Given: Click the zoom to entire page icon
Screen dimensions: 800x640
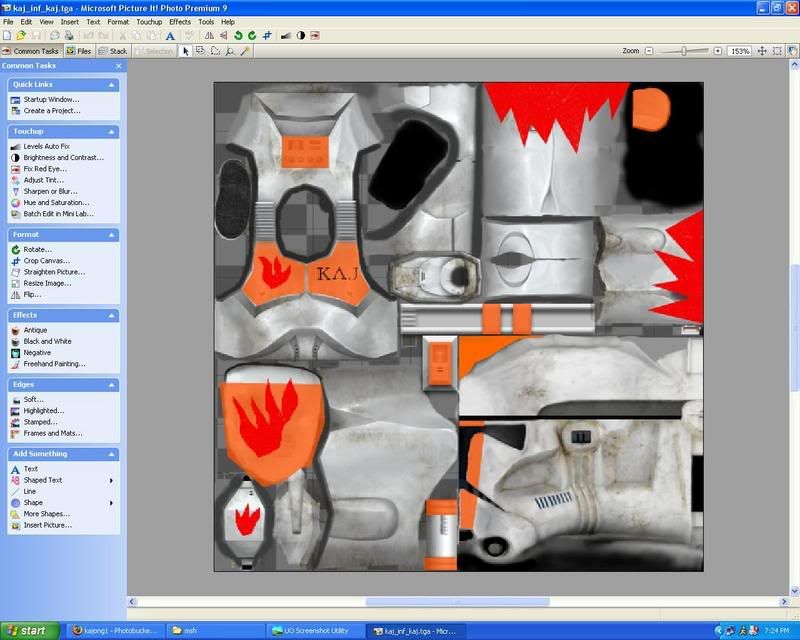Looking at the screenshot, I should (777, 51).
